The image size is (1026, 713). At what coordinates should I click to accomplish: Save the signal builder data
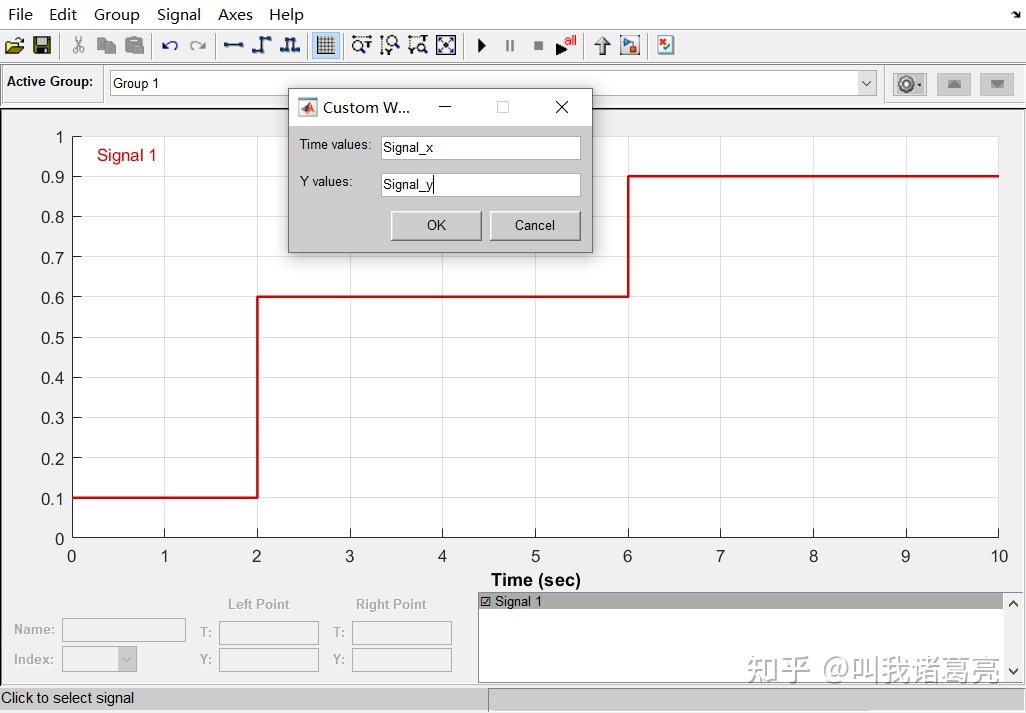(40, 45)
